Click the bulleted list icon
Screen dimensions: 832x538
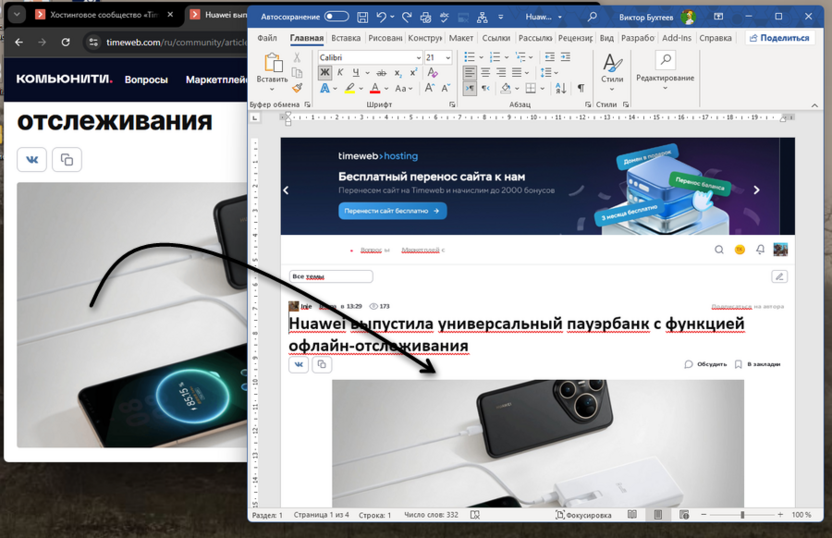(470, 57)
